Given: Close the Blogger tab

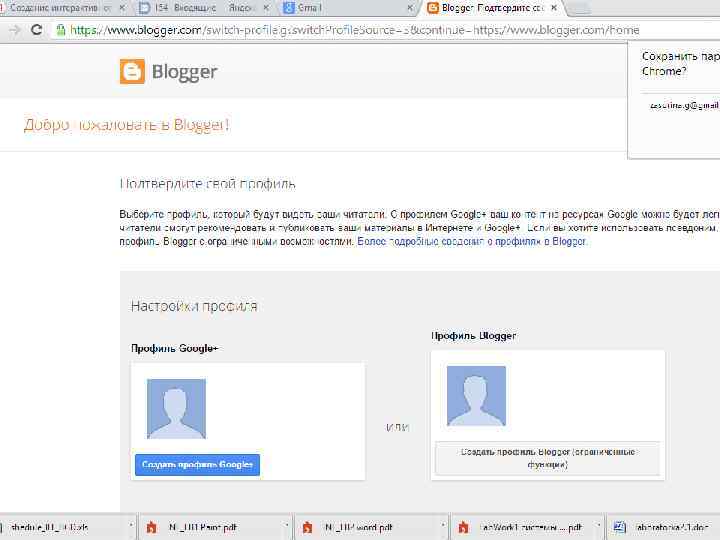Looking at the screenshot, I should (554, 7).
